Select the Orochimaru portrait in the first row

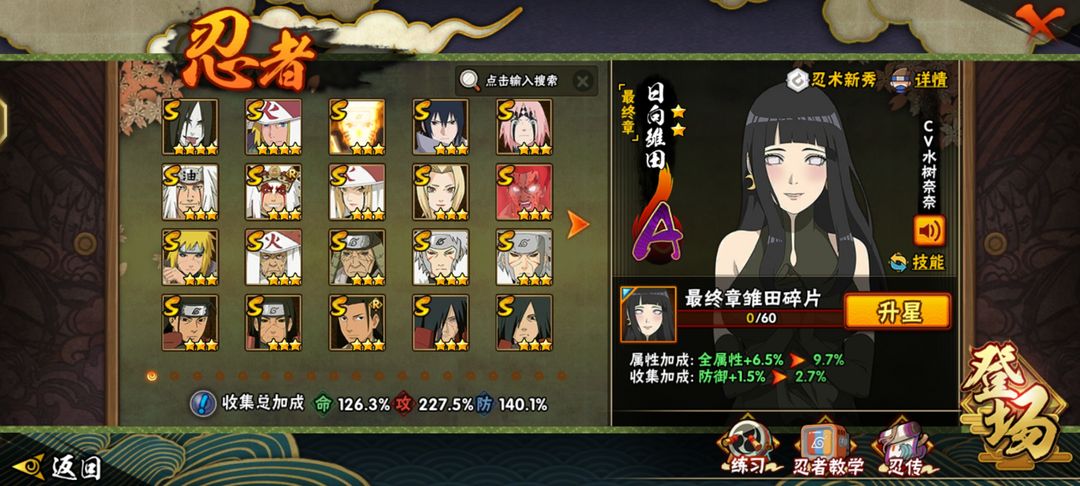click(190, 127)
